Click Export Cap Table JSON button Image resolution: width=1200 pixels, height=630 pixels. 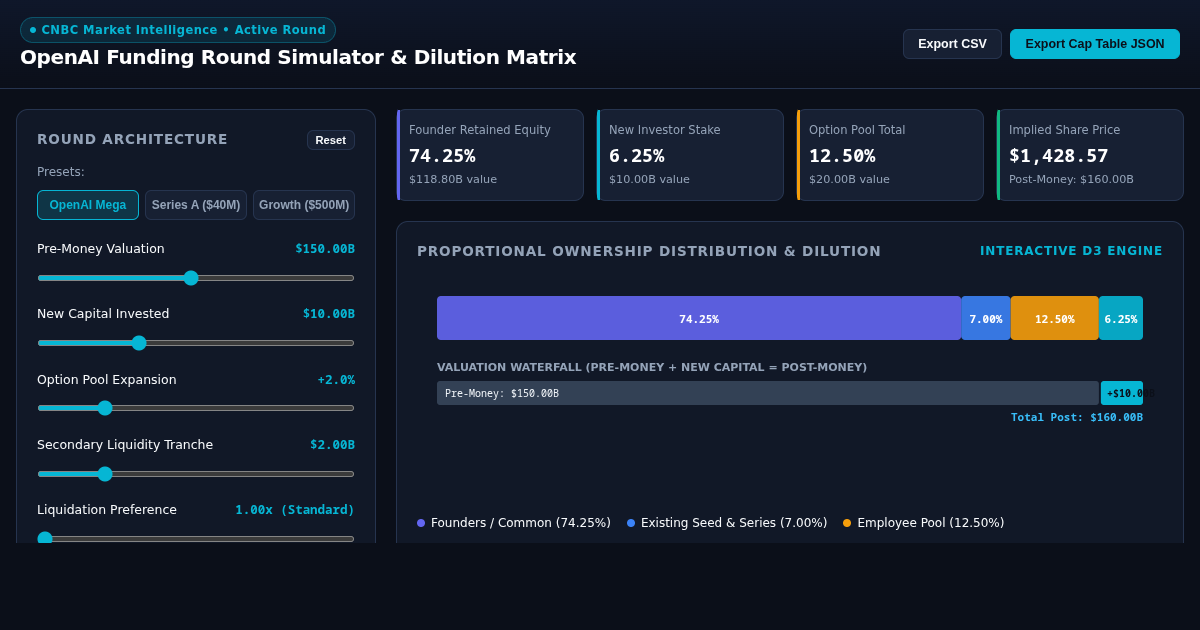(1095, 44)
